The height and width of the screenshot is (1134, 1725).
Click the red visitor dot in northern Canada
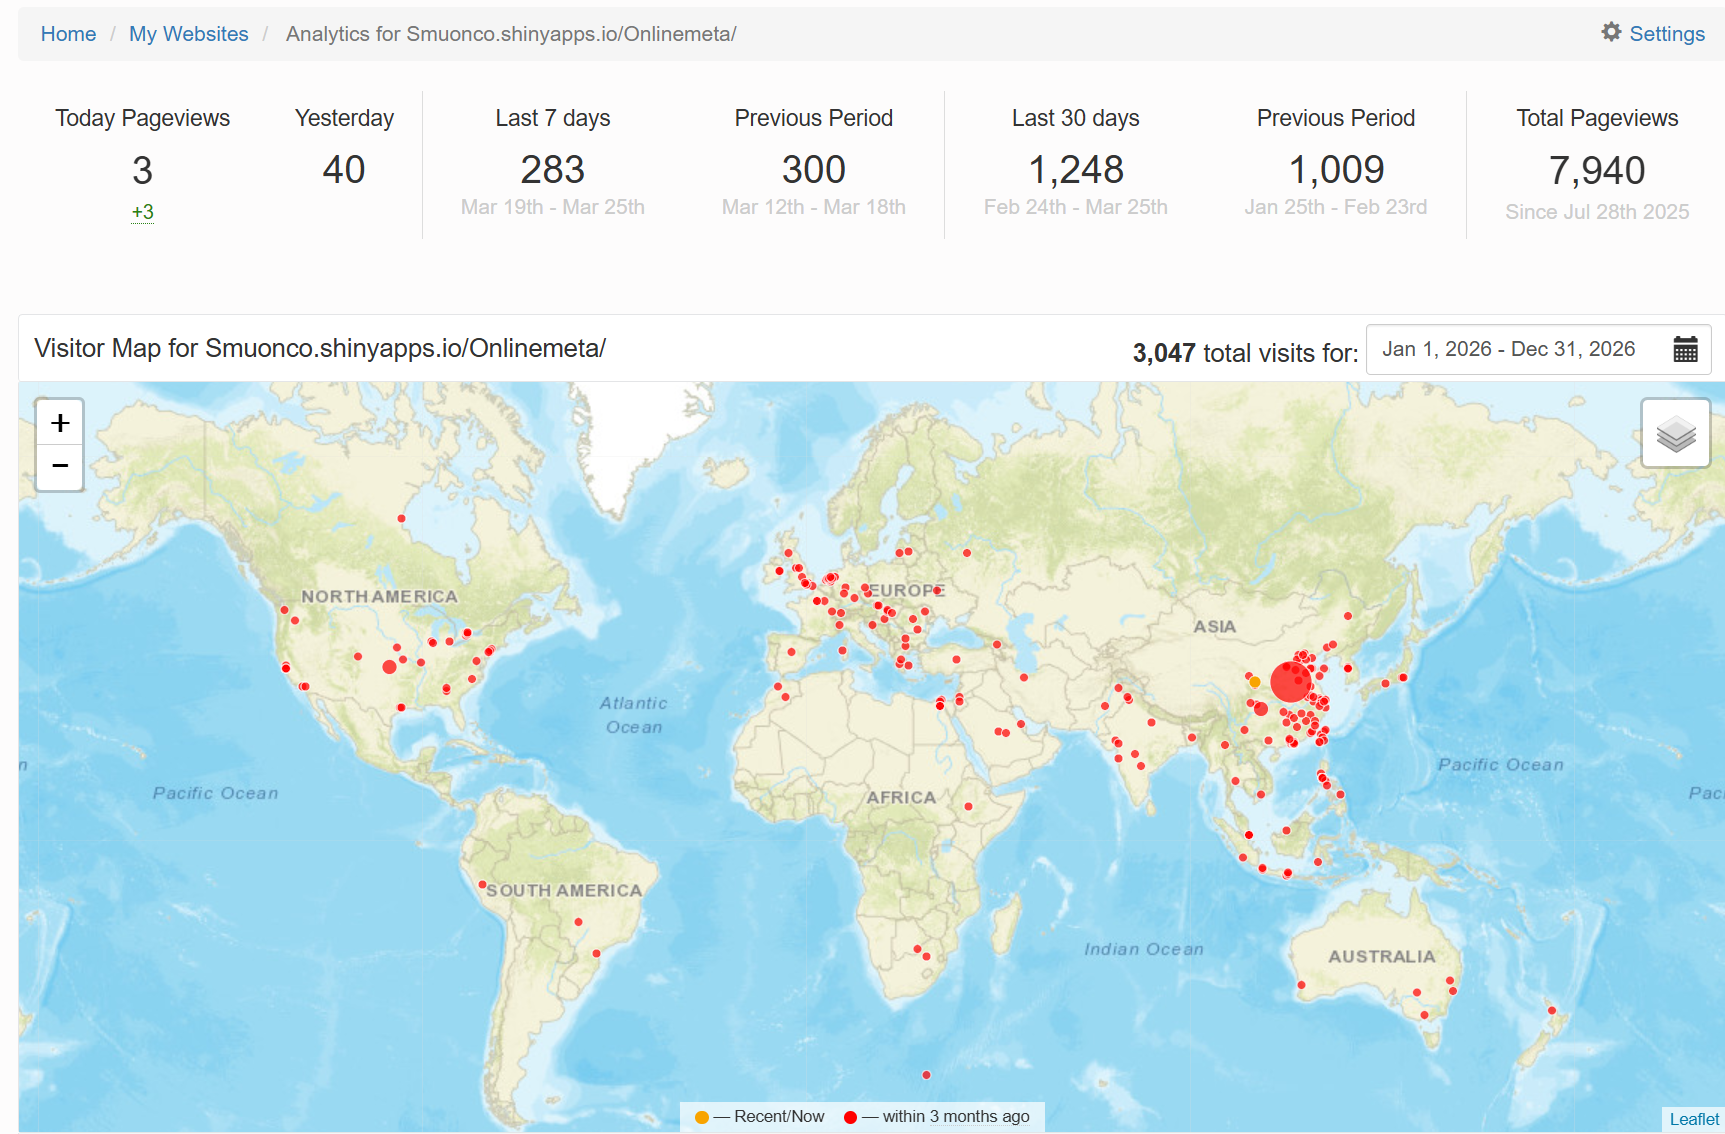pos(401,518)
